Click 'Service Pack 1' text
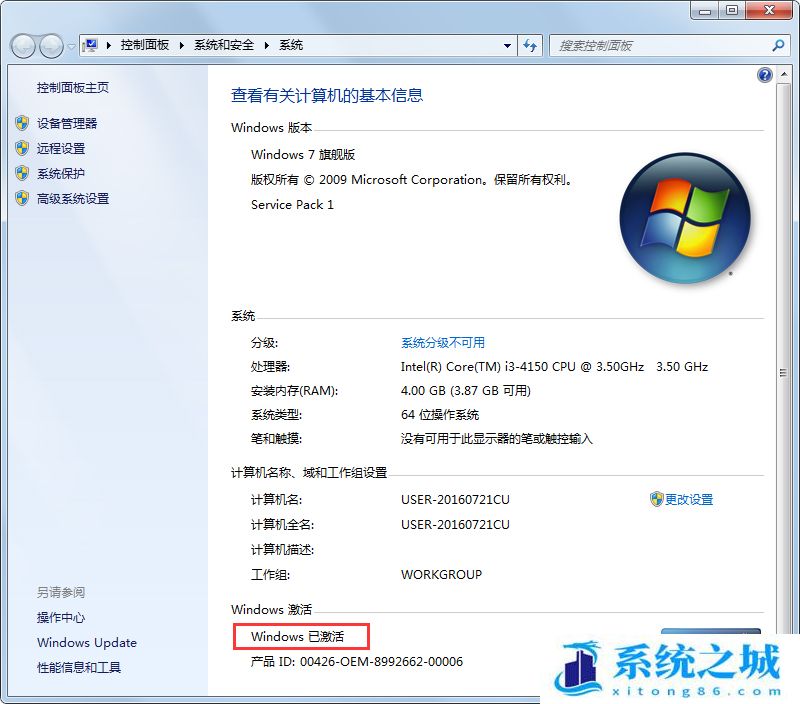The image size is (800, 704). coord(292,205)
